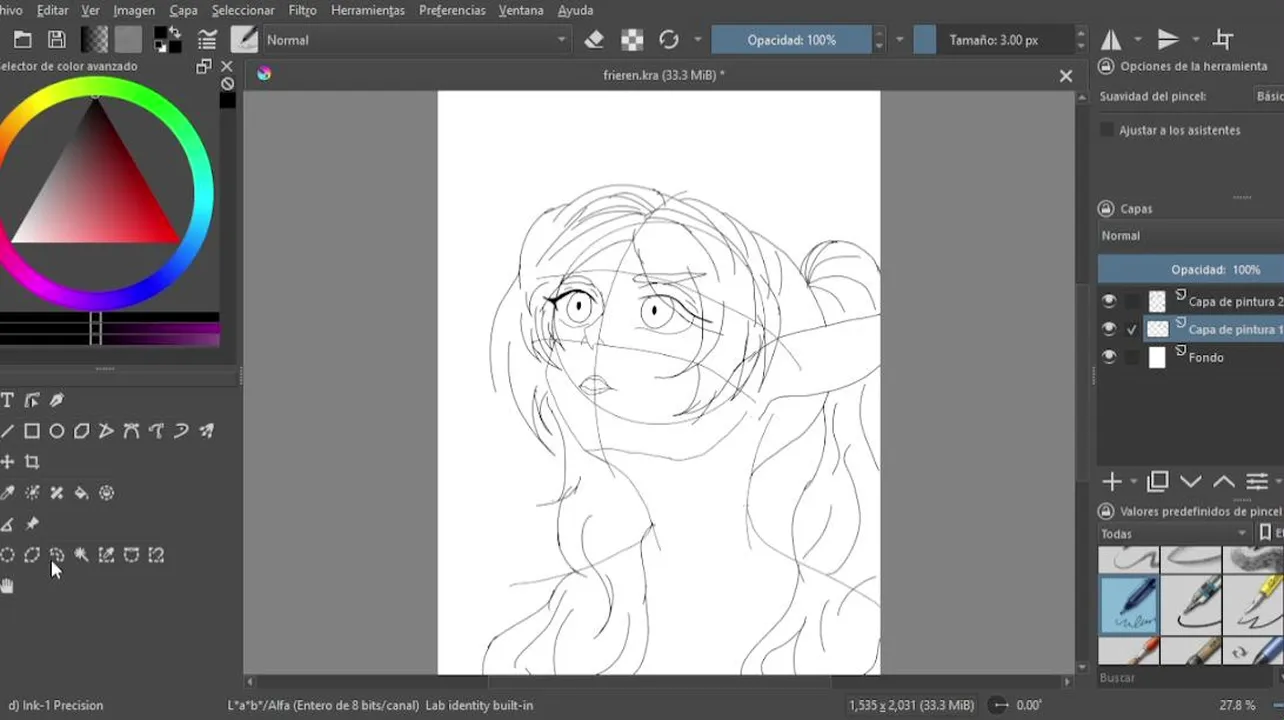Viewport: 1284px width, 720px height.
Task: Select the Bezier Curve tool
Action: [x=131, y=431]
